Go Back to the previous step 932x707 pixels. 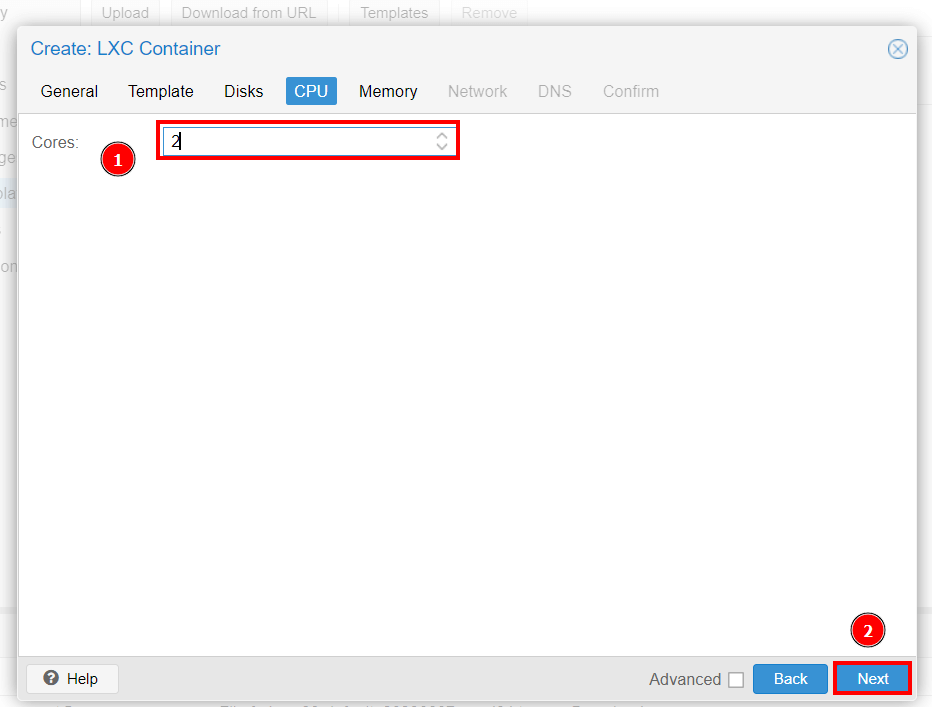point(790,679)
